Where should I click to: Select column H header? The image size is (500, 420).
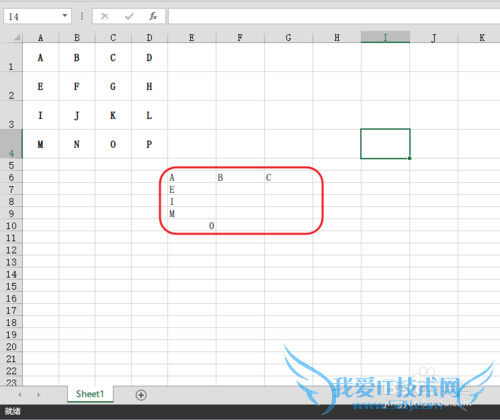click(337, 37)
